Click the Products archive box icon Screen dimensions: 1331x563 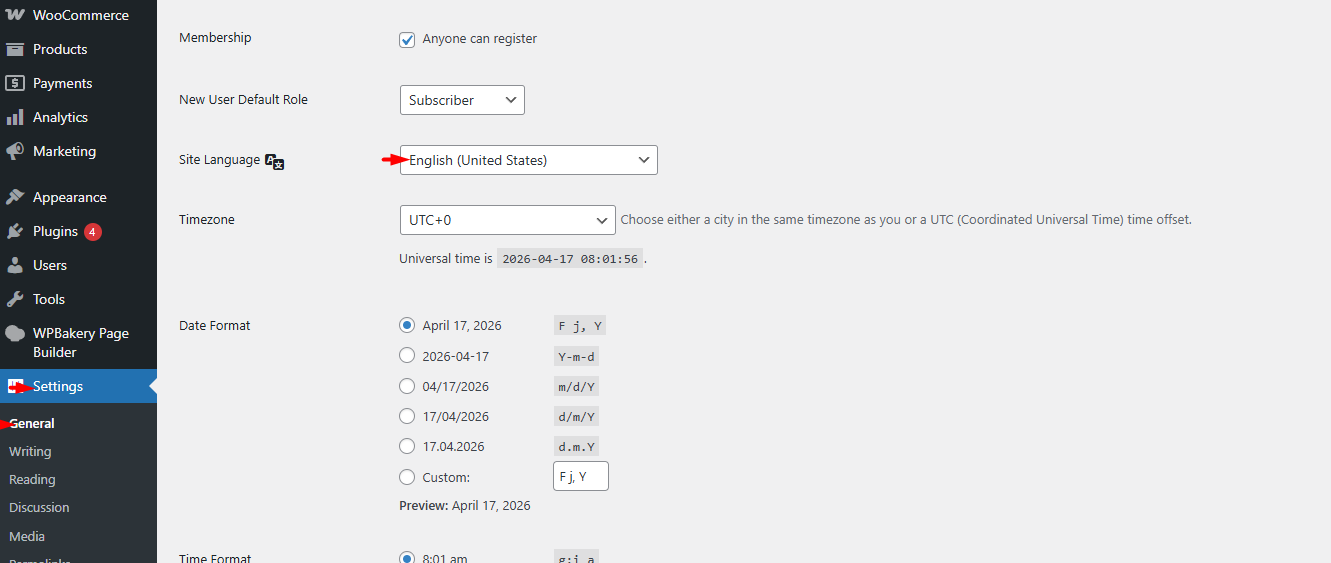tap(15, 49)
